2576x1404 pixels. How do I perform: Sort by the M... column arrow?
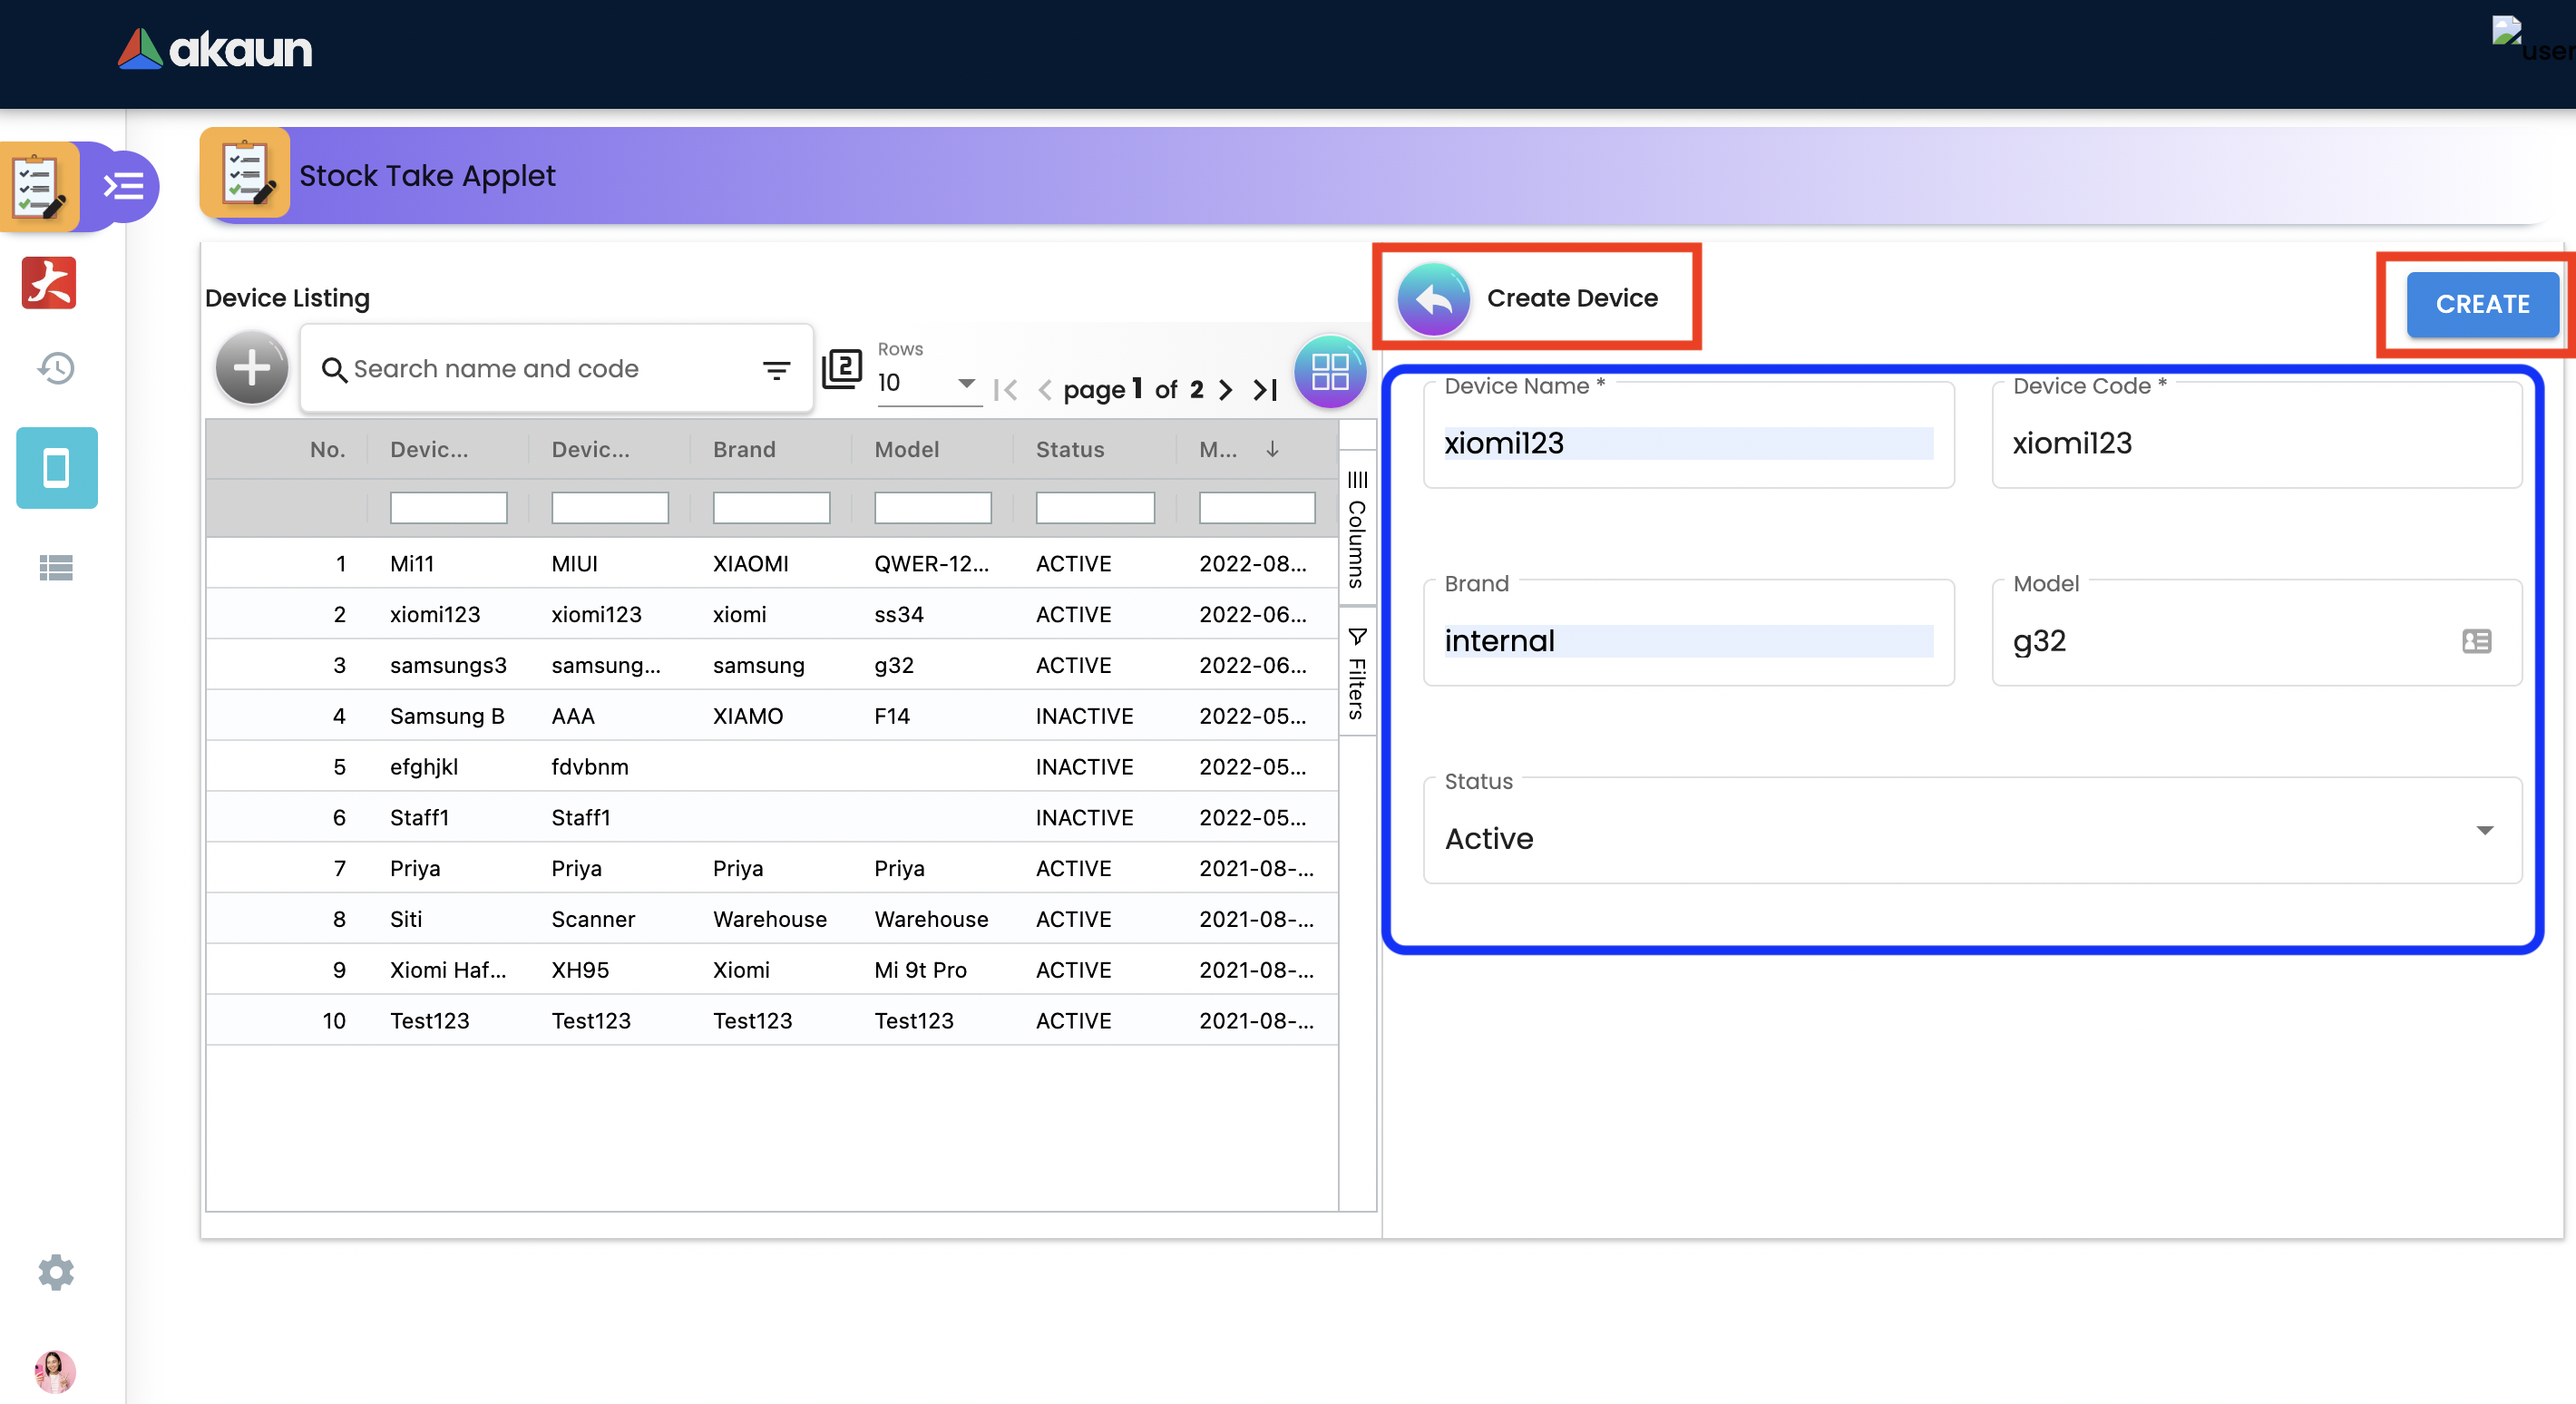1272,450
